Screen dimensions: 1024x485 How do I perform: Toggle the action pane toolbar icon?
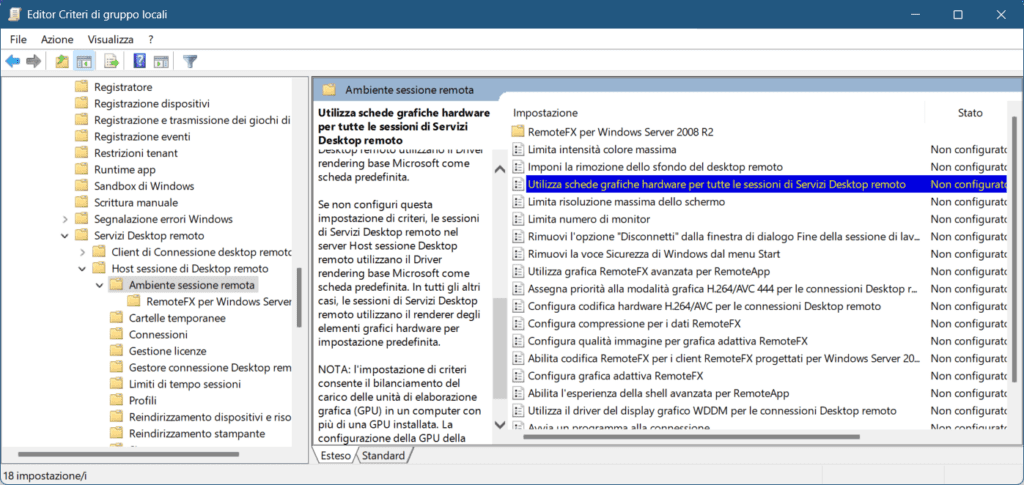coord(161,61)
